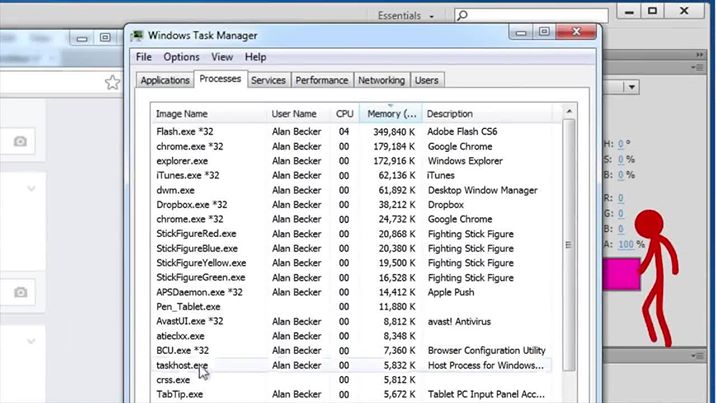Viewport: 716px width, 403px height.
Task: Click the 349,840 K memory value
Action: click(x=394, y=131)
